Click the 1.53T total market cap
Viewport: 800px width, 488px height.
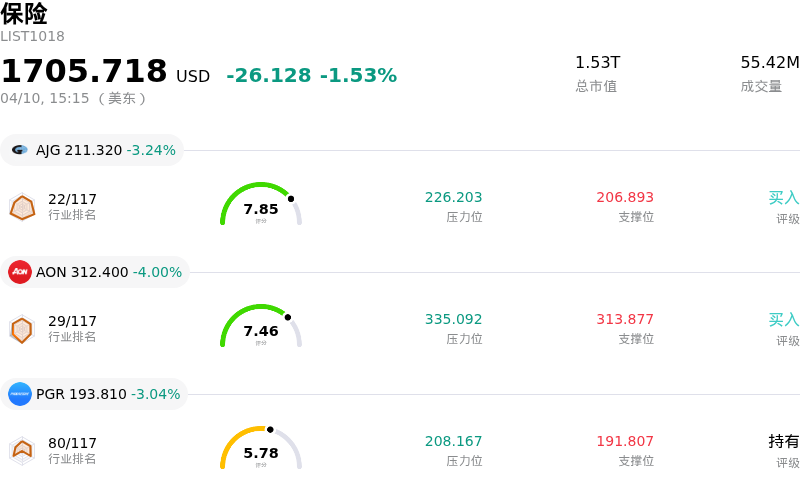[x=597, y=63]
